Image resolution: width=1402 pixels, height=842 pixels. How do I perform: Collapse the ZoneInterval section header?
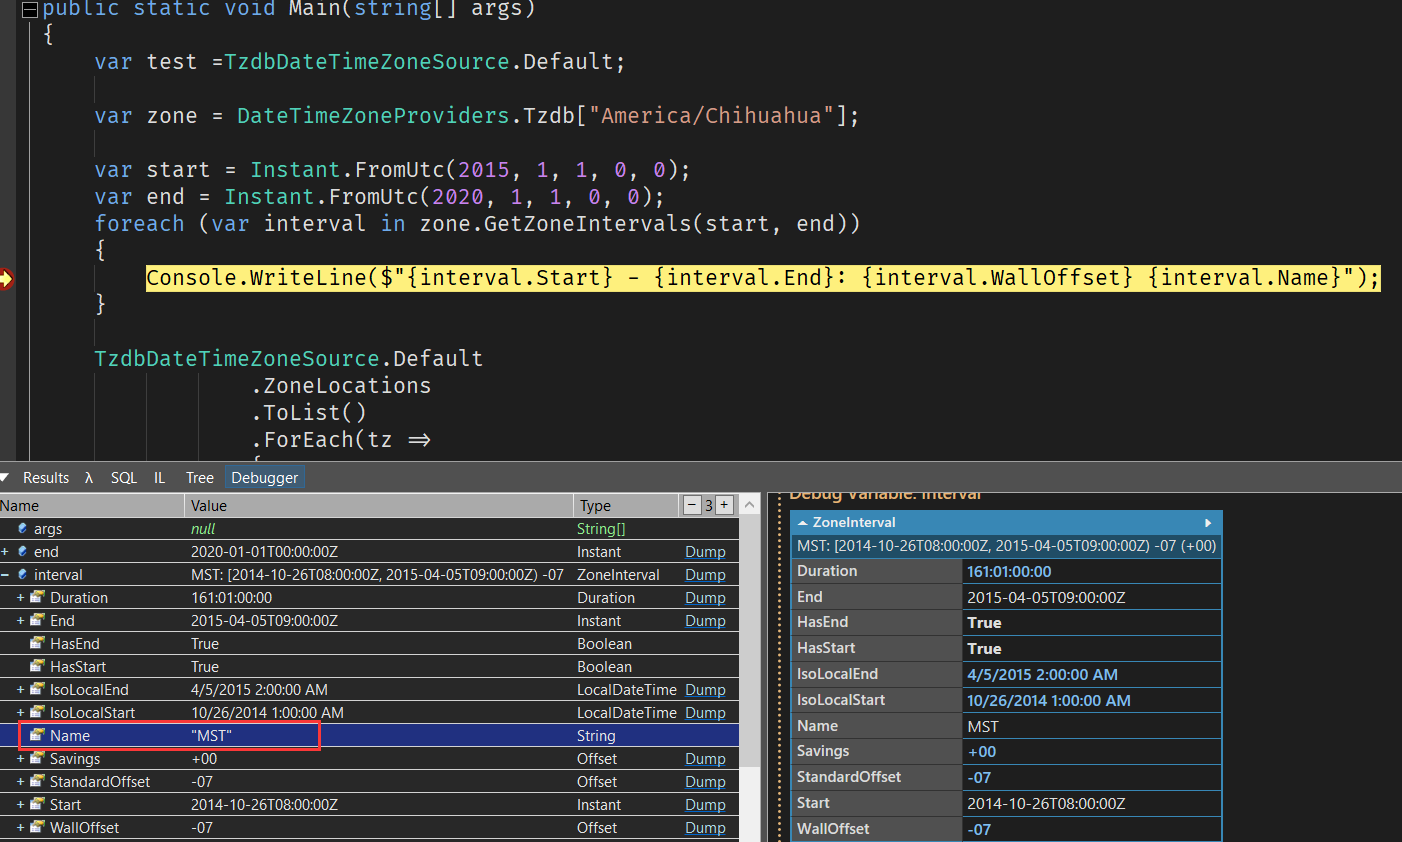coord(803,522)
